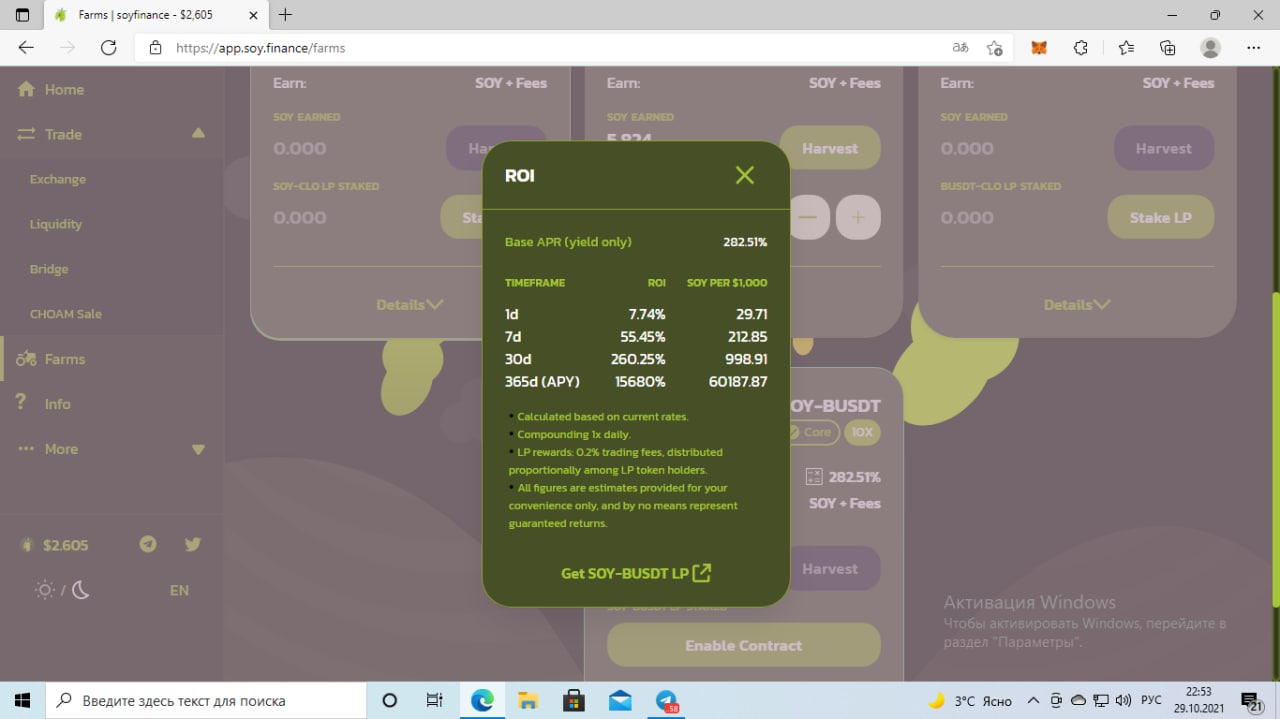Open the translate page icon
The image size is (1280, 719).
[960, 47]
